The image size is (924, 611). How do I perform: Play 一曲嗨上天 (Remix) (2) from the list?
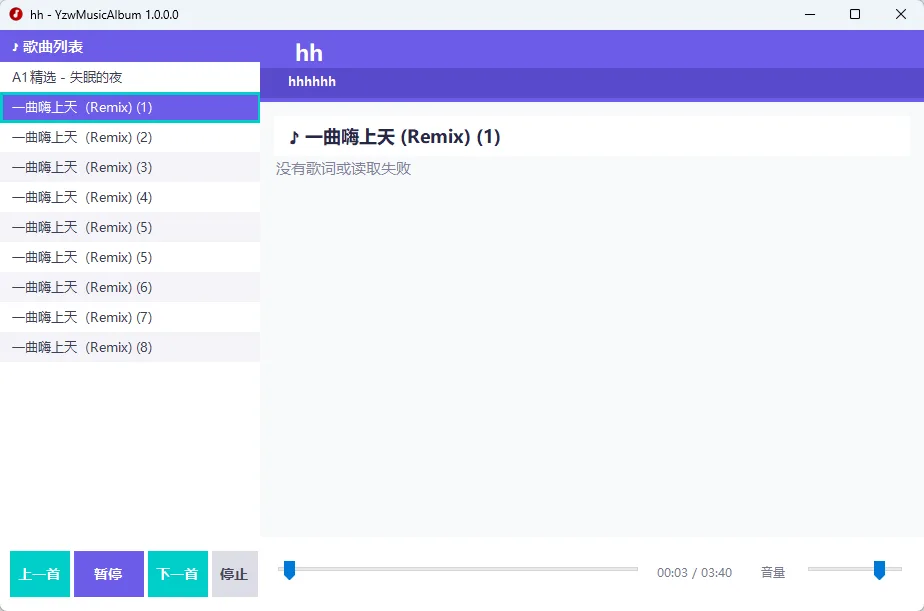tap(130, 137)
